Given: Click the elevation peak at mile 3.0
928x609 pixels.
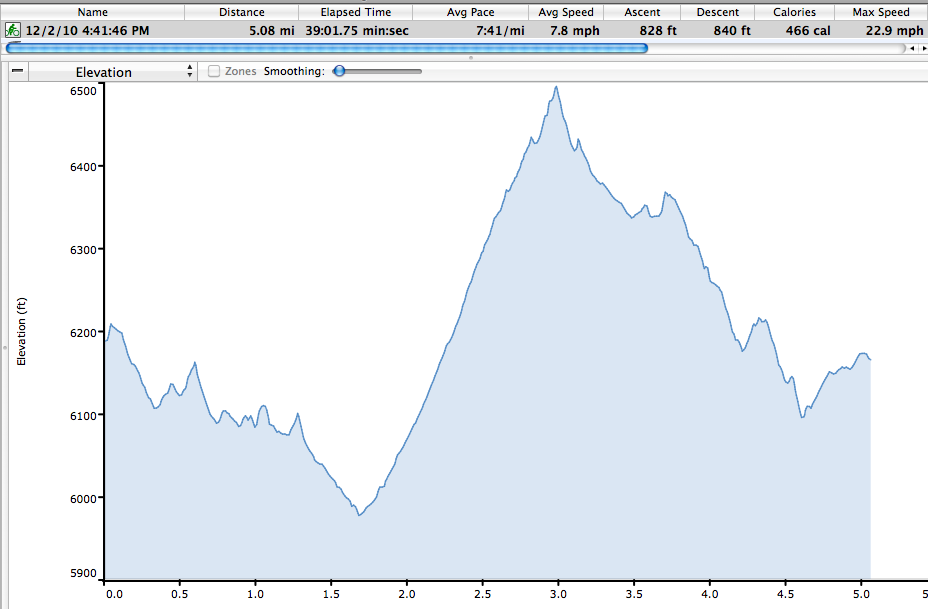Looking at the screenshot, I should (556, 87).
